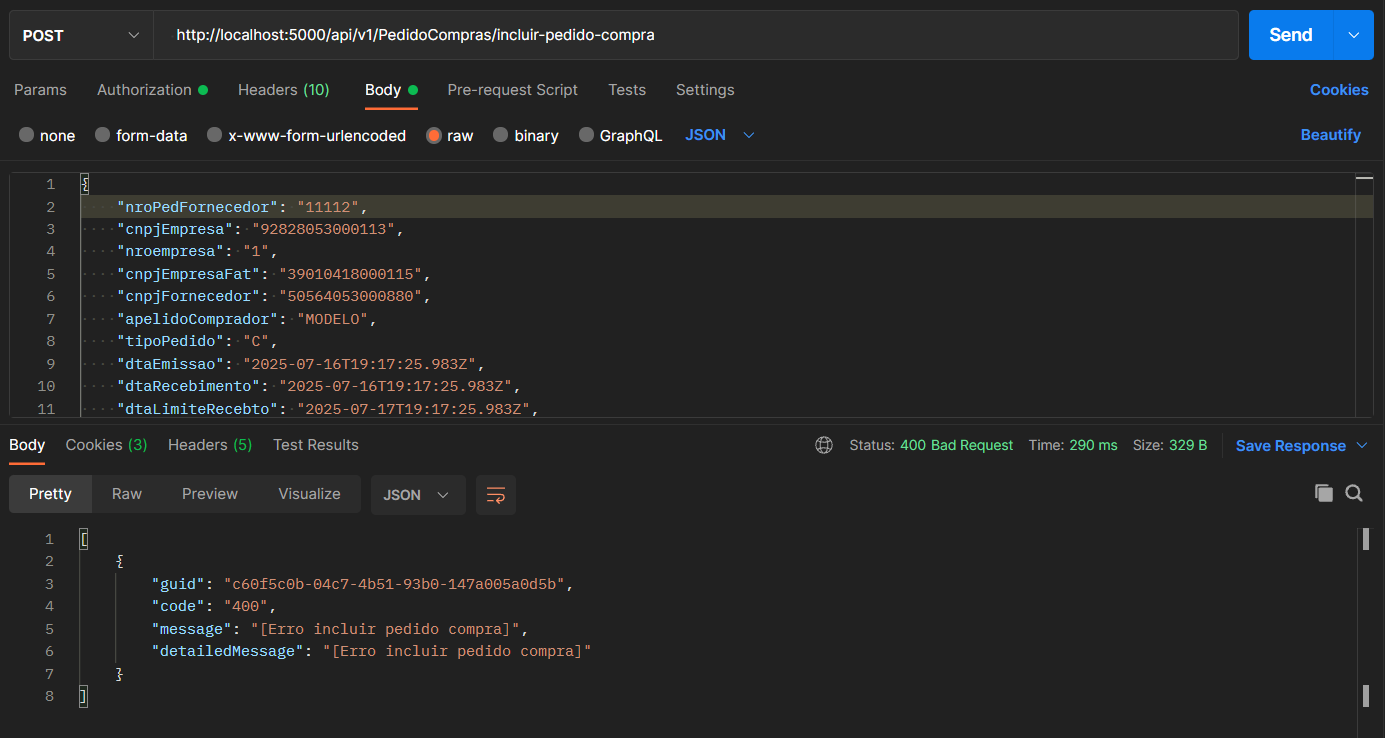
Task: Copy the response body with copy icon
Action: coord(1324,493)
